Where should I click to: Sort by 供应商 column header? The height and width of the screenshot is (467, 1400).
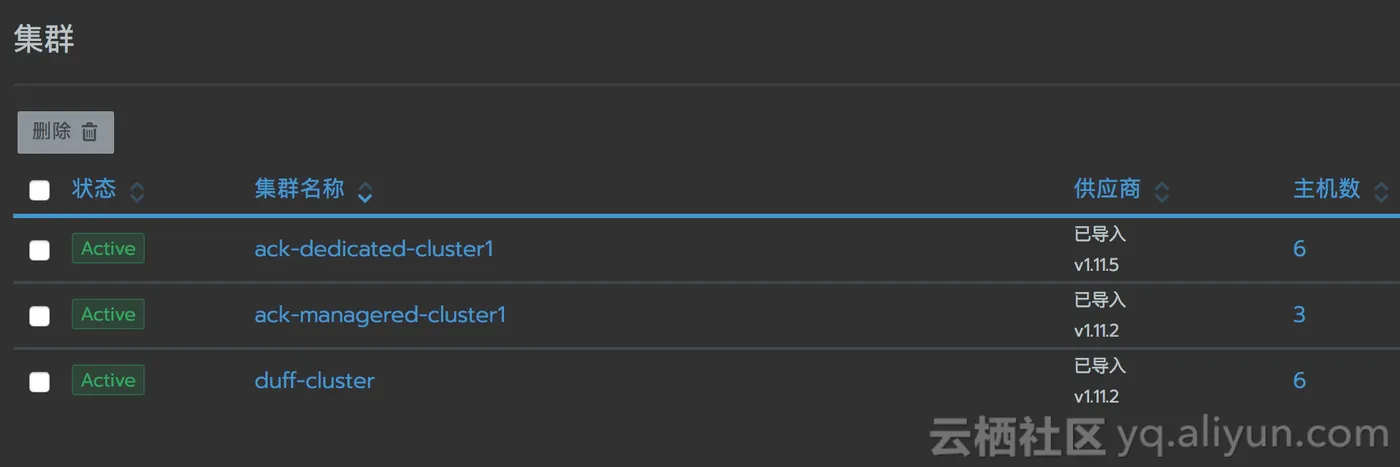[1107, 189]
